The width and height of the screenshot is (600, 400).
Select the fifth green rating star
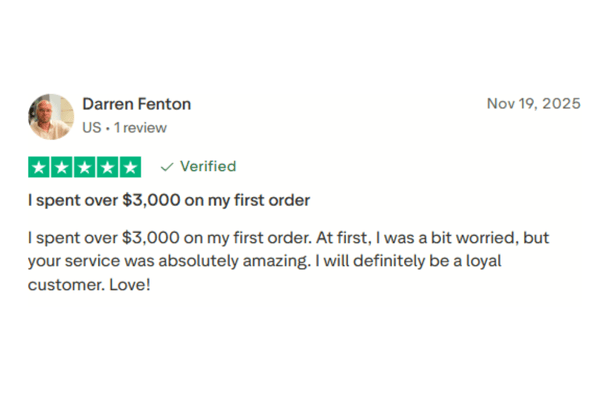pyautogui.click(x=129, y=167)
